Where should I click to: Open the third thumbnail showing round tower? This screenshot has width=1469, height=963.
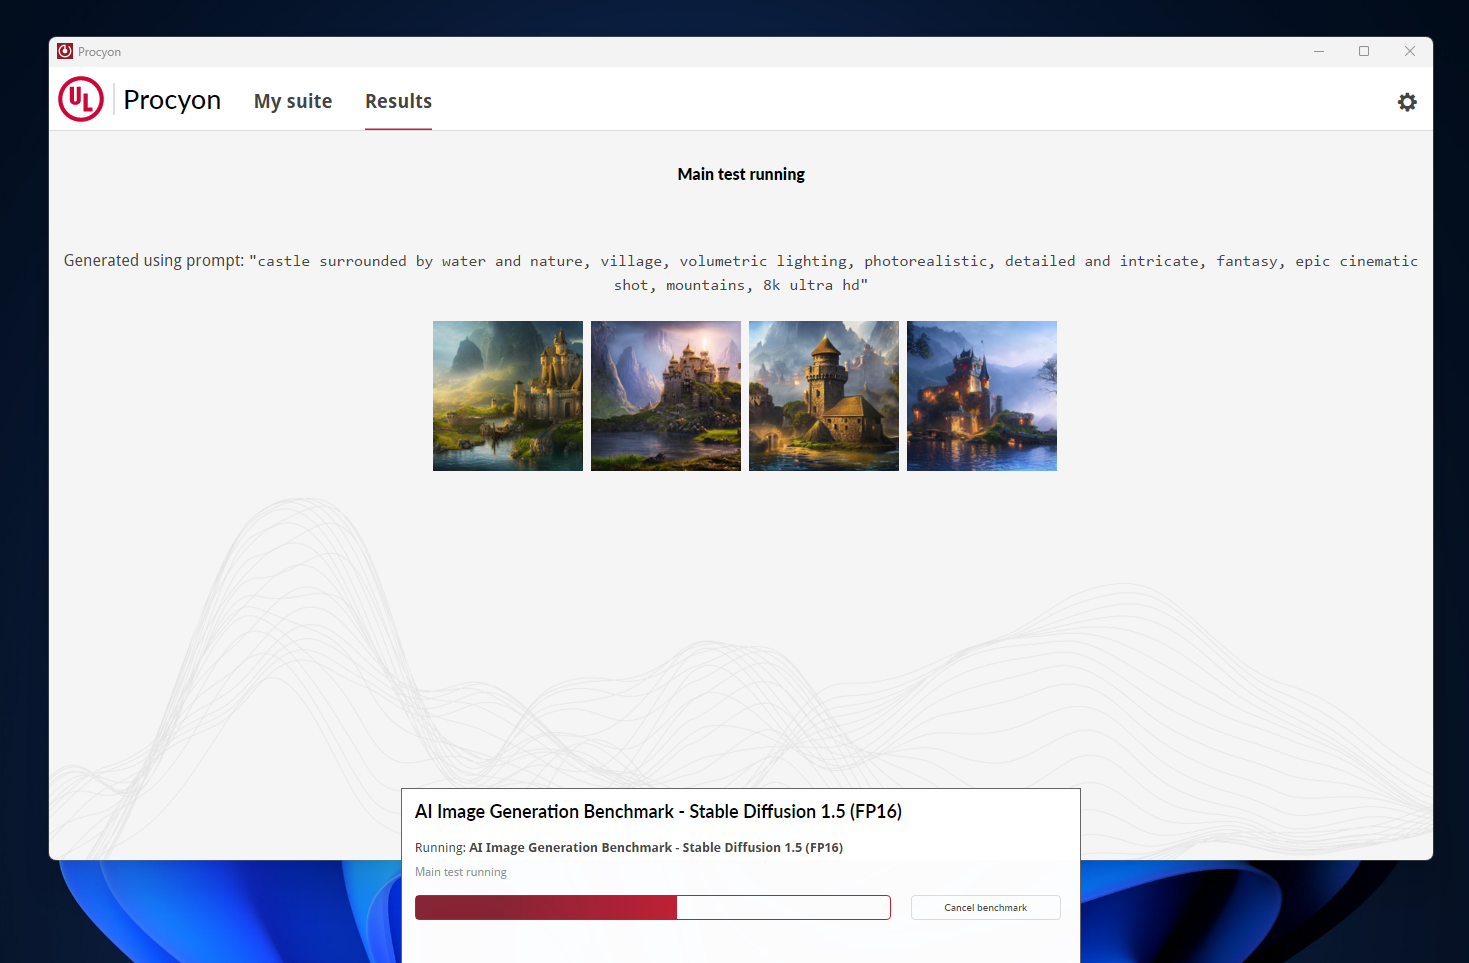[824, 396]
